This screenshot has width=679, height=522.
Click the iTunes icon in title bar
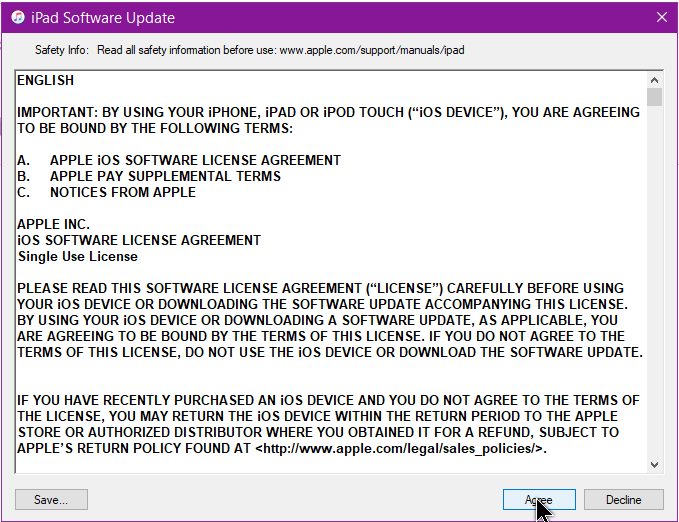pyautogui.click(x=18, y=17)
